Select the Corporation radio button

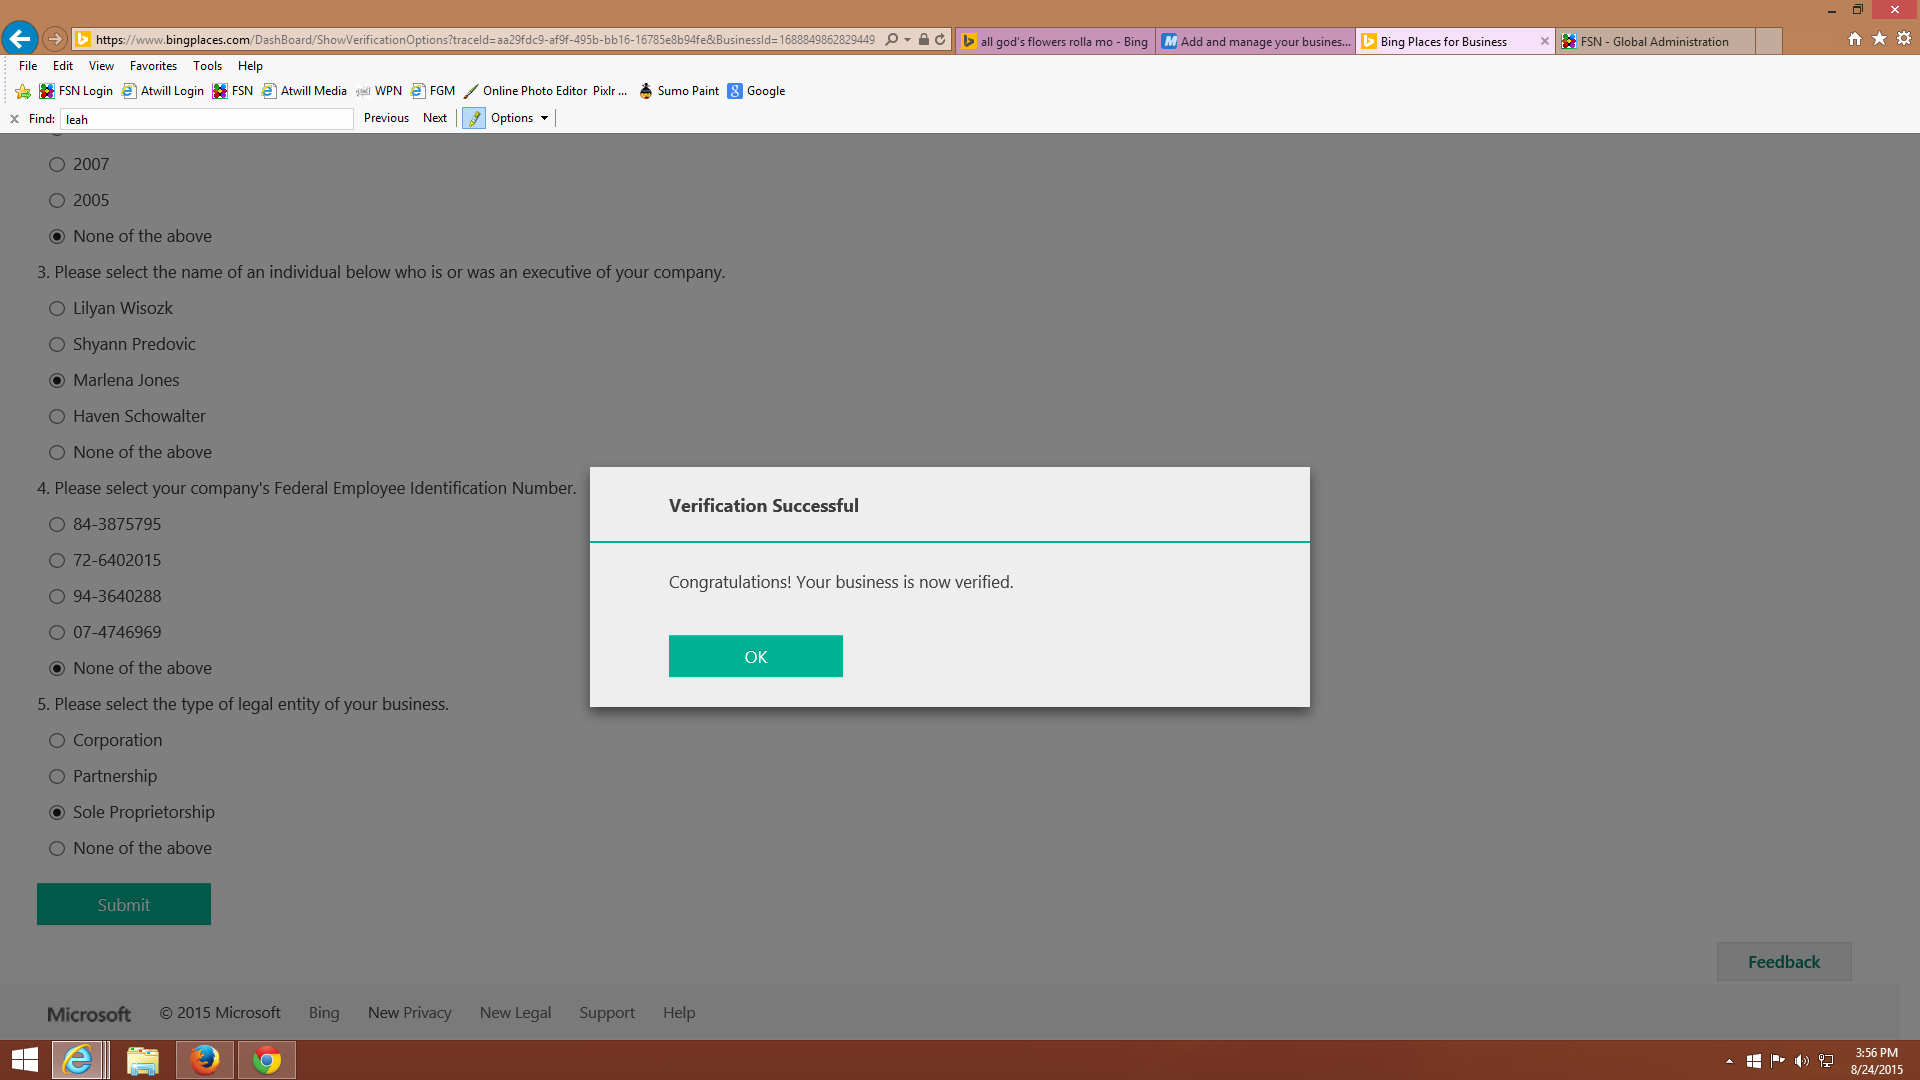click(57, 740)
